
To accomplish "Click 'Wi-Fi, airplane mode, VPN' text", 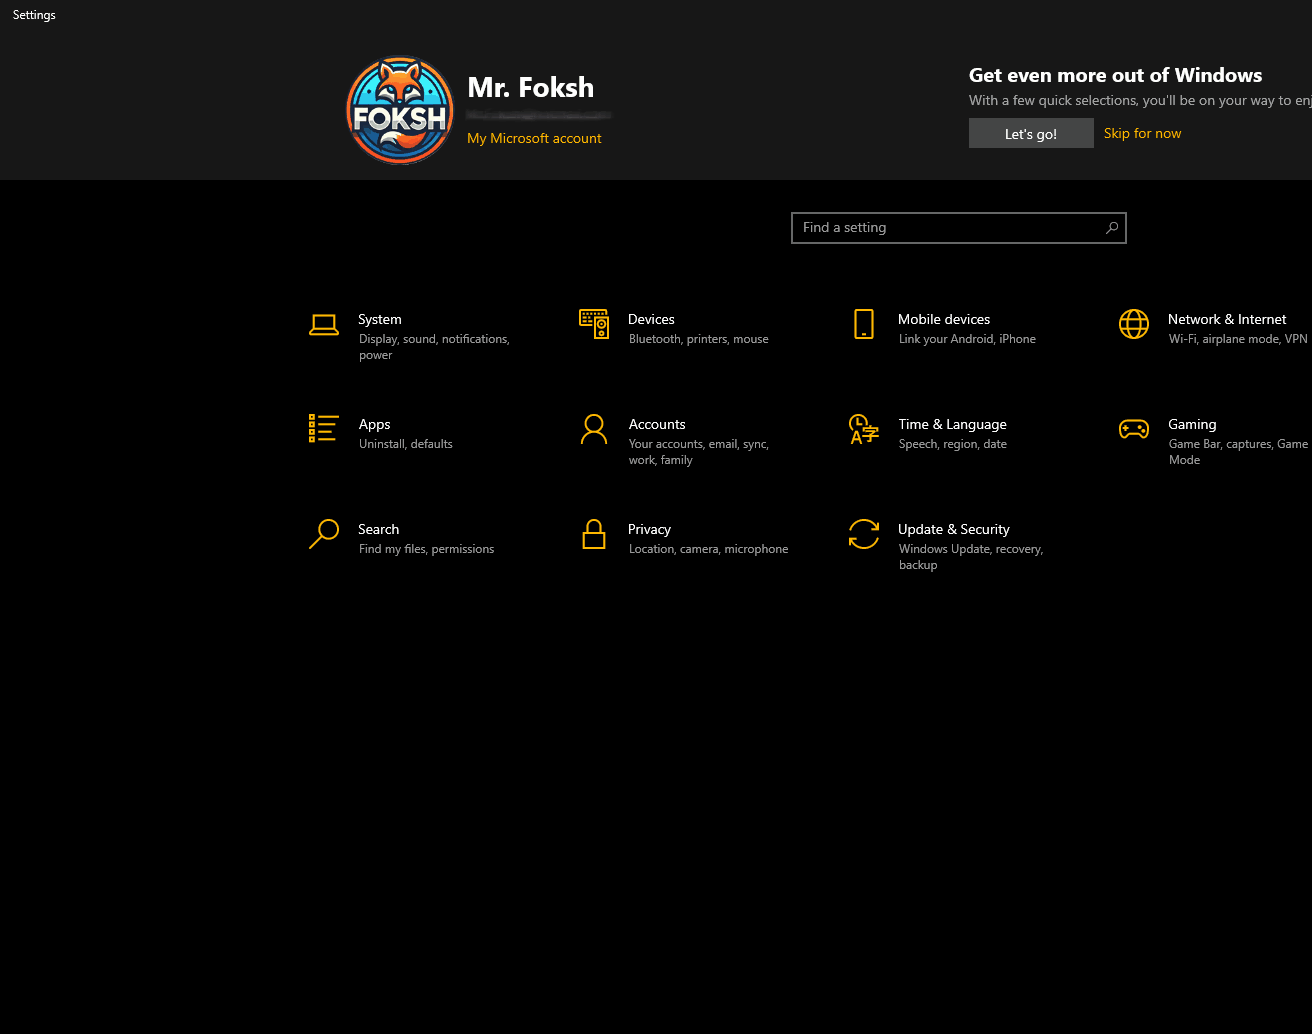I will (1238, 339).
